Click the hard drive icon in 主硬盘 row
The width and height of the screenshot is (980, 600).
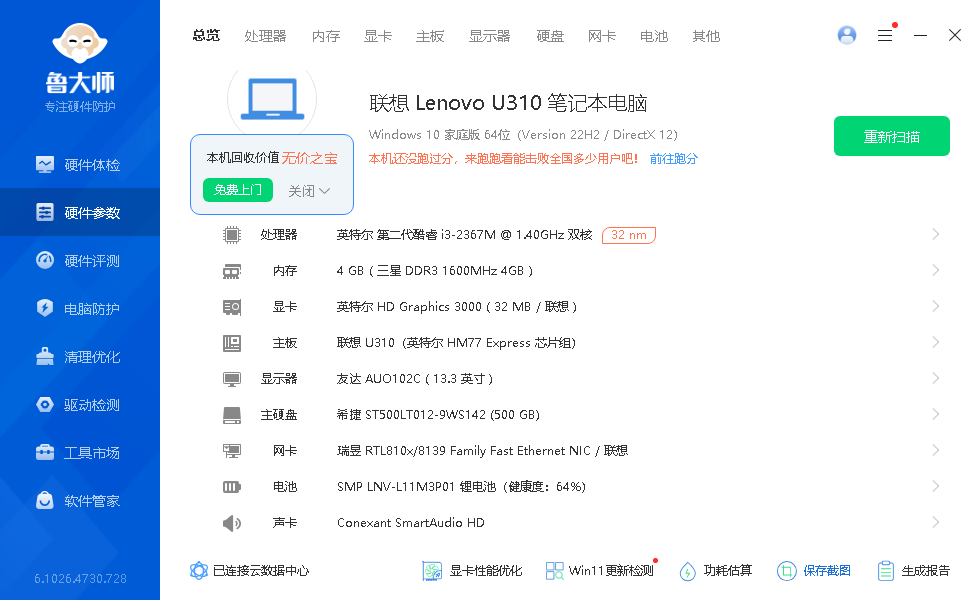pyautogui.click(x=232, y=415)
